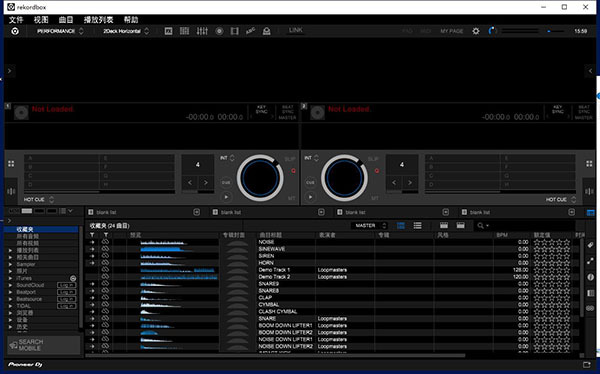The height and width of the screenshot is (374, 600).
Task: Open the 播放列表 menu
Action: [x=98, y=20]
